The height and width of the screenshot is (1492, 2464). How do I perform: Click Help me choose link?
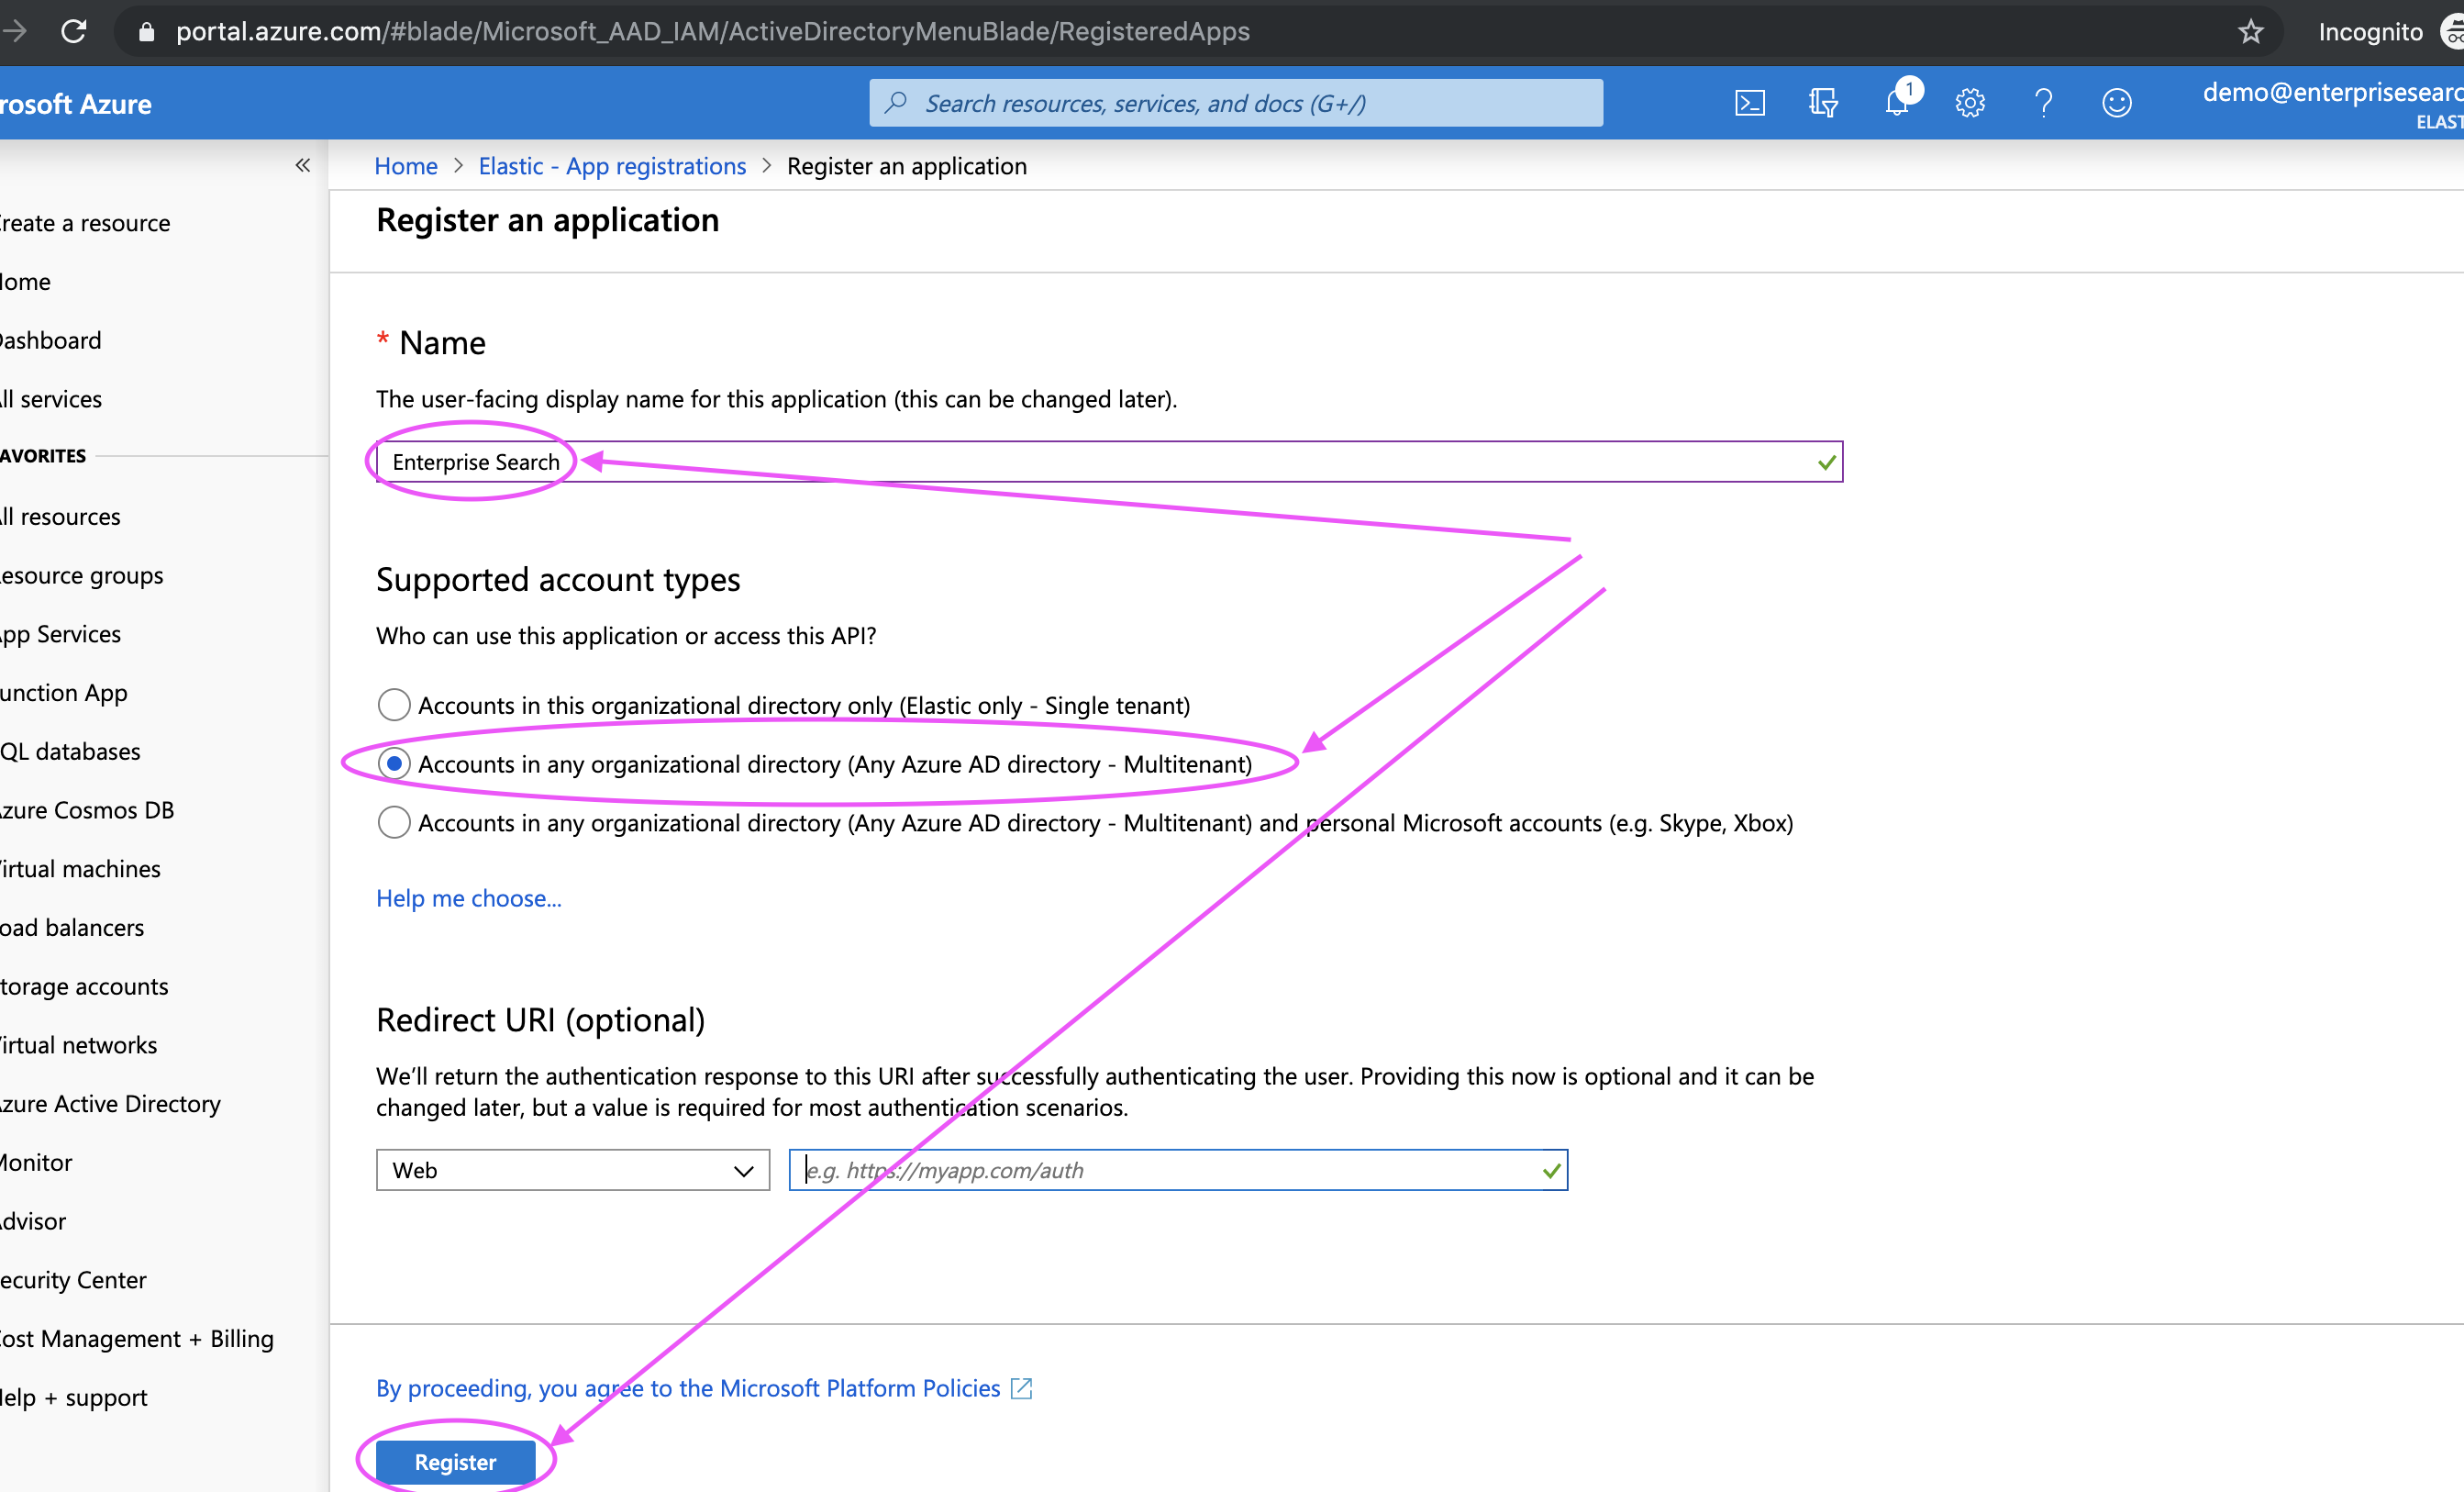[x=468, y=897]
